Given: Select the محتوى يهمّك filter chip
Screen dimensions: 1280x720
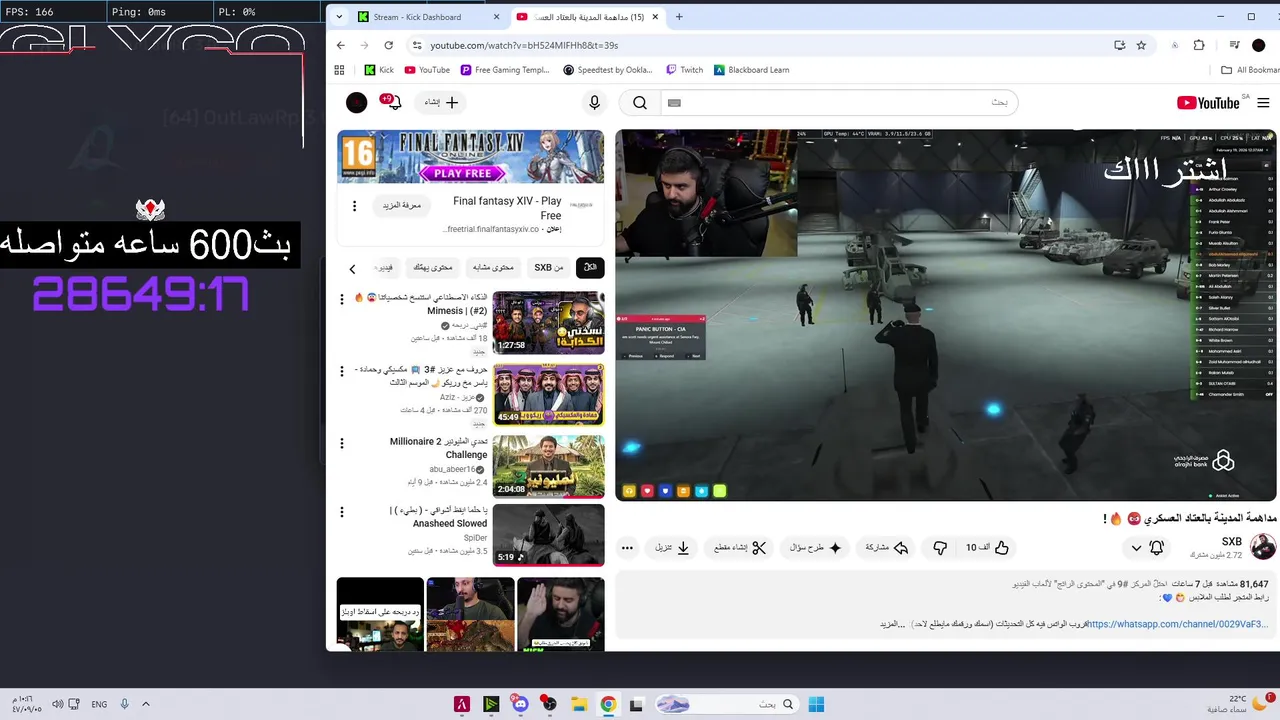Looking at the screenshot, I should [434, 268].
